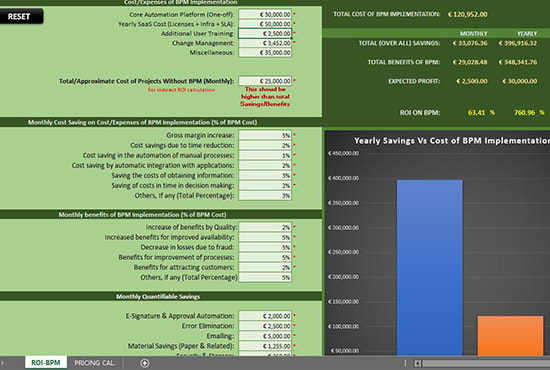Select Change Management cost field

tap(265, 43)
